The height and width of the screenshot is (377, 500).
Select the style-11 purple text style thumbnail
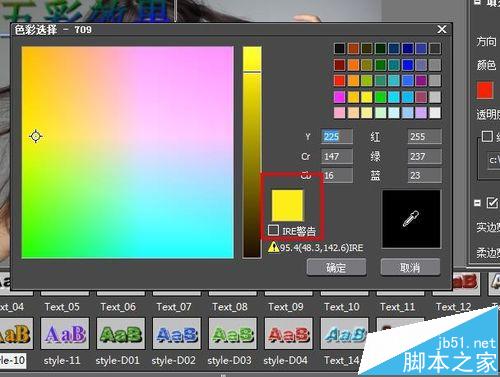pos(65,333)
